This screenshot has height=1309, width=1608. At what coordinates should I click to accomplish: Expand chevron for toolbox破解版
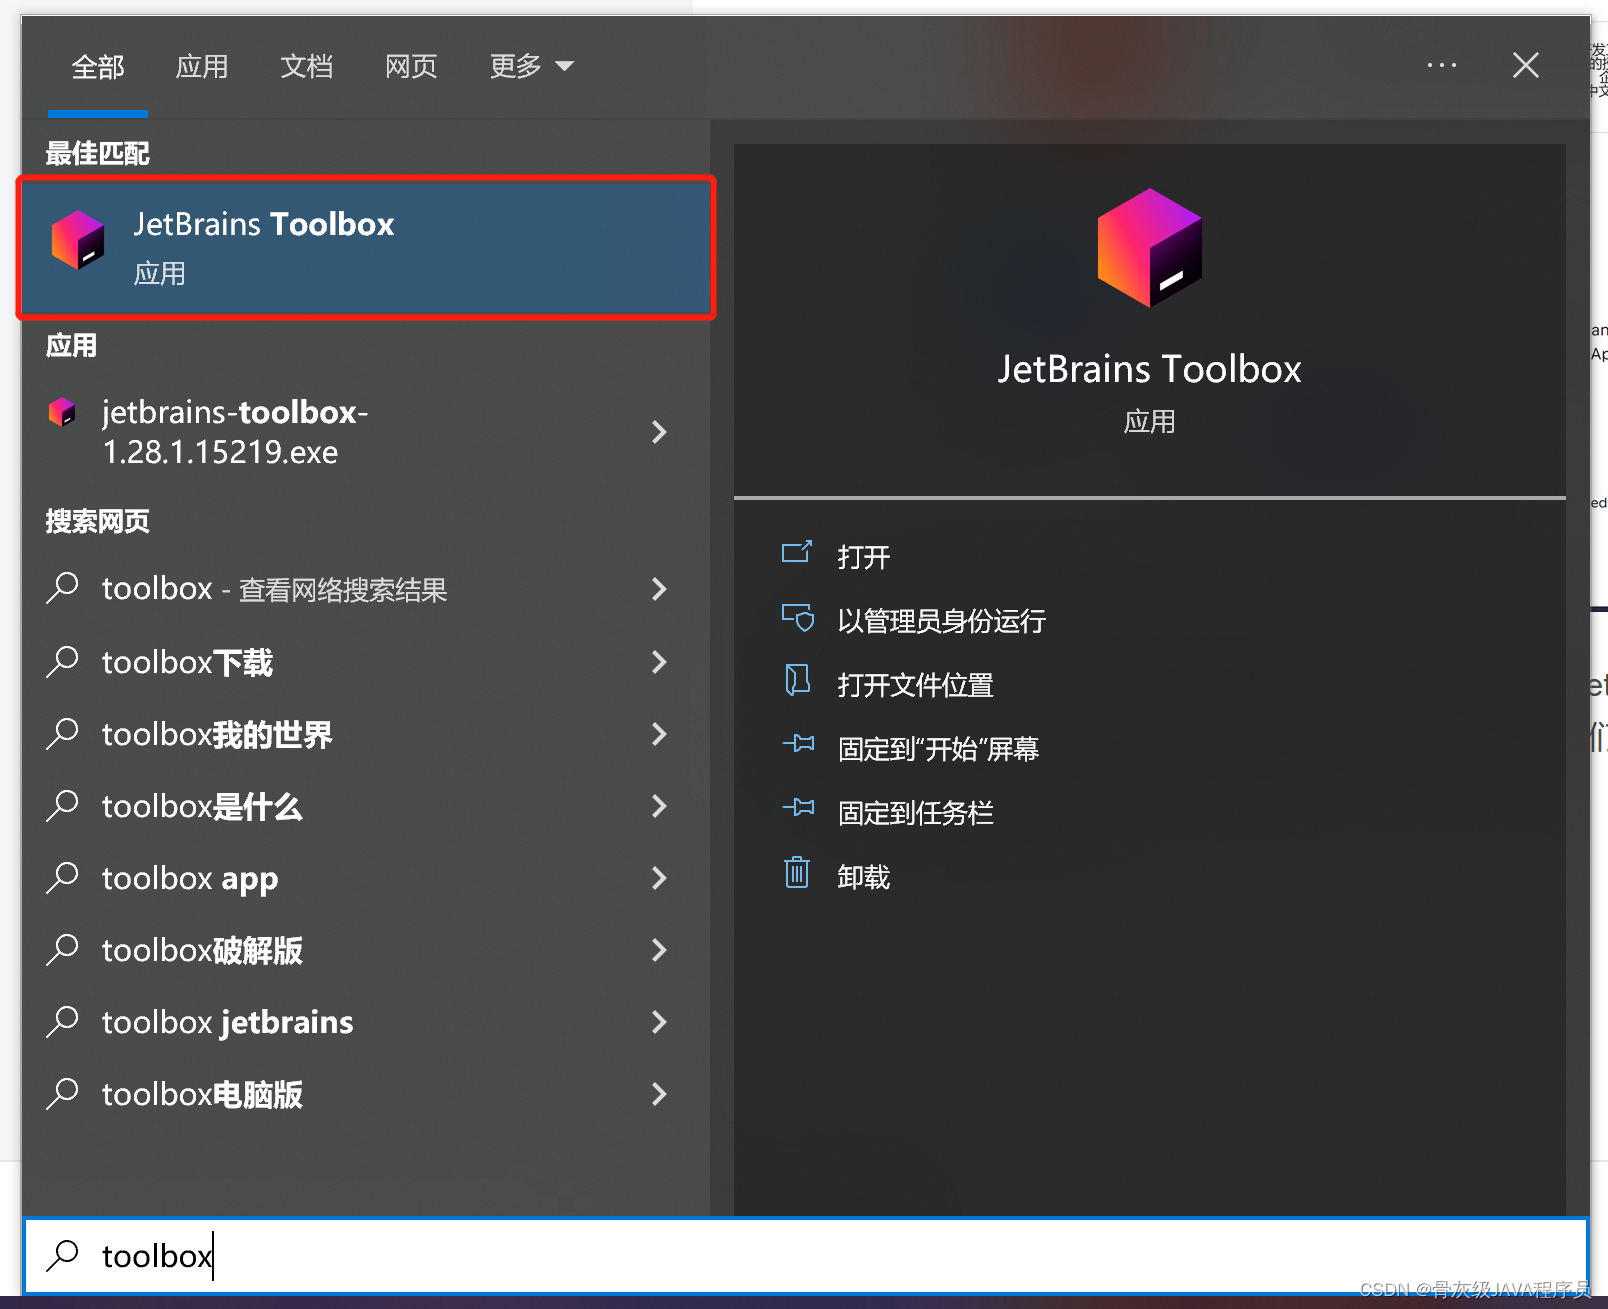click(659, 949)
